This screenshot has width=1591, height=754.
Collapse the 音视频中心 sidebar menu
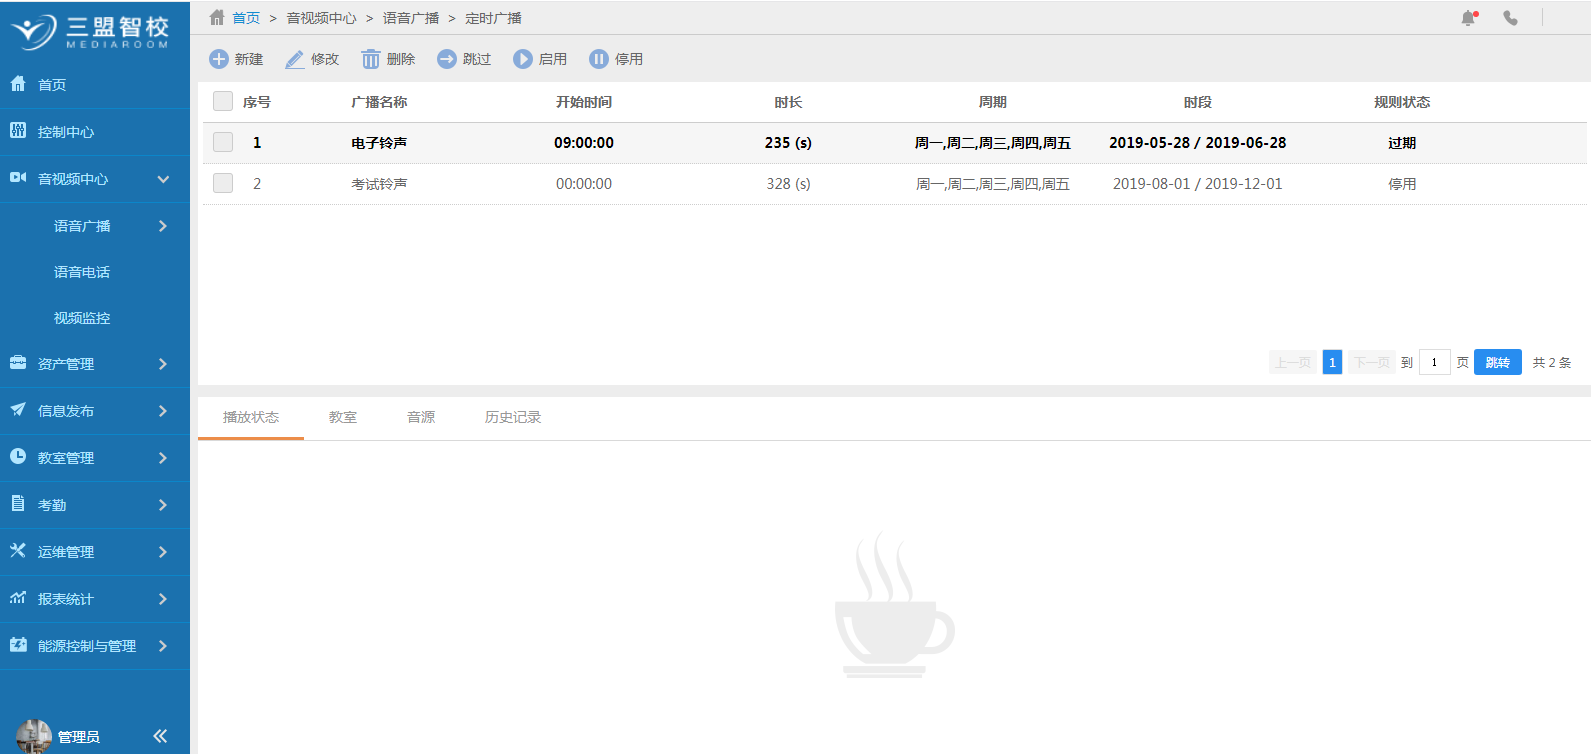(x=163, y=179)
